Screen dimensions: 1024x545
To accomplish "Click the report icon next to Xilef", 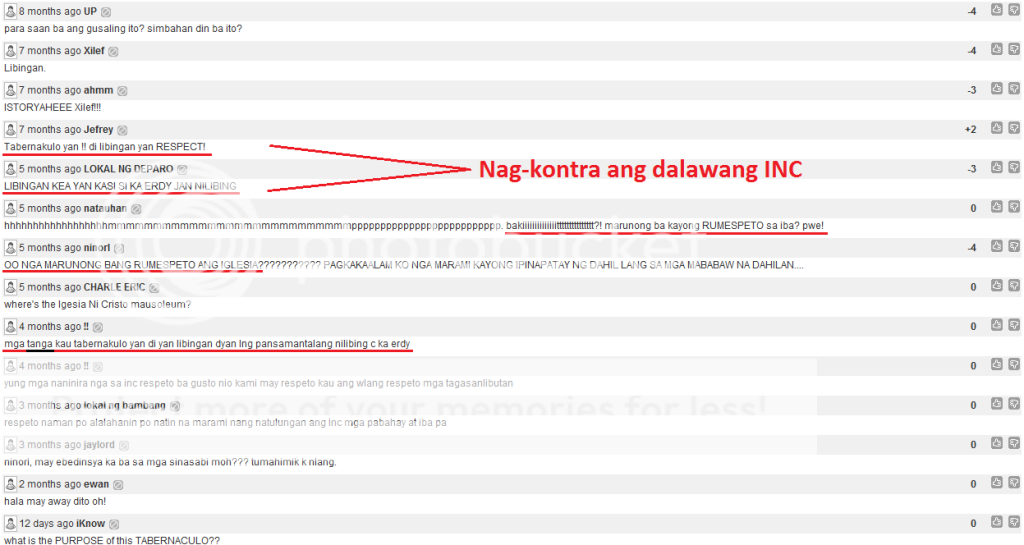I will click(x=113, y=52).
